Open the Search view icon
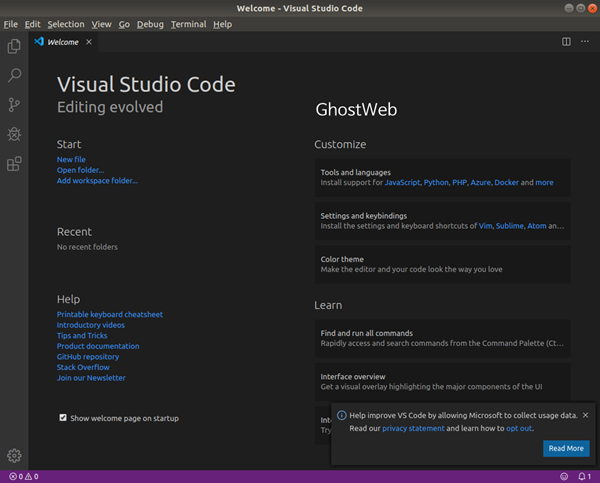The image size is (600, 483). (14, 75)
